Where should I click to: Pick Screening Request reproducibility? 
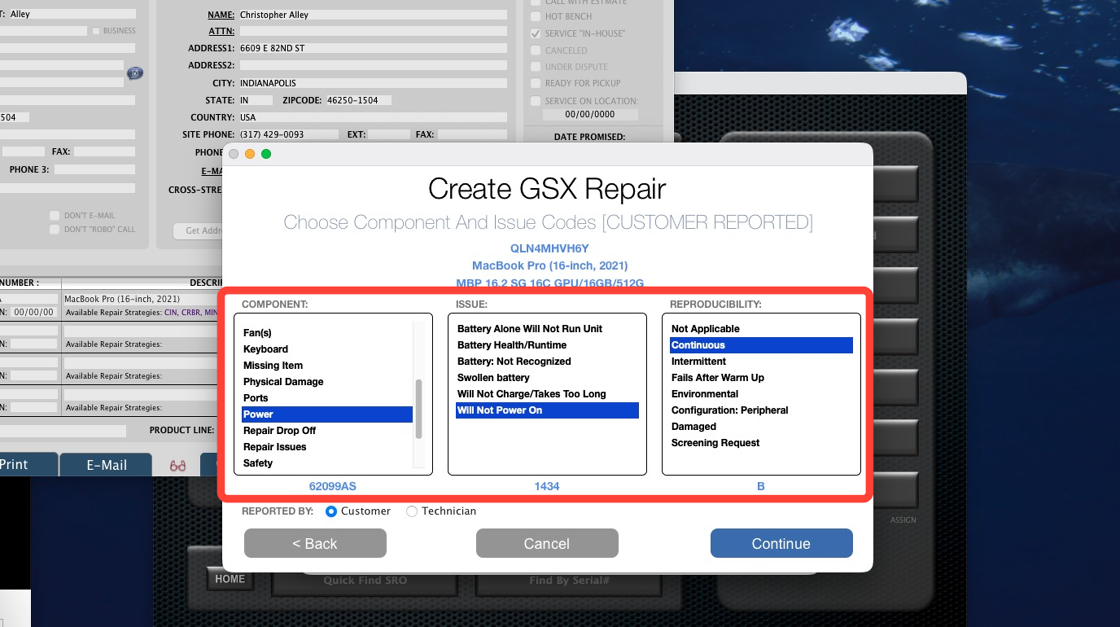point(761,443)
